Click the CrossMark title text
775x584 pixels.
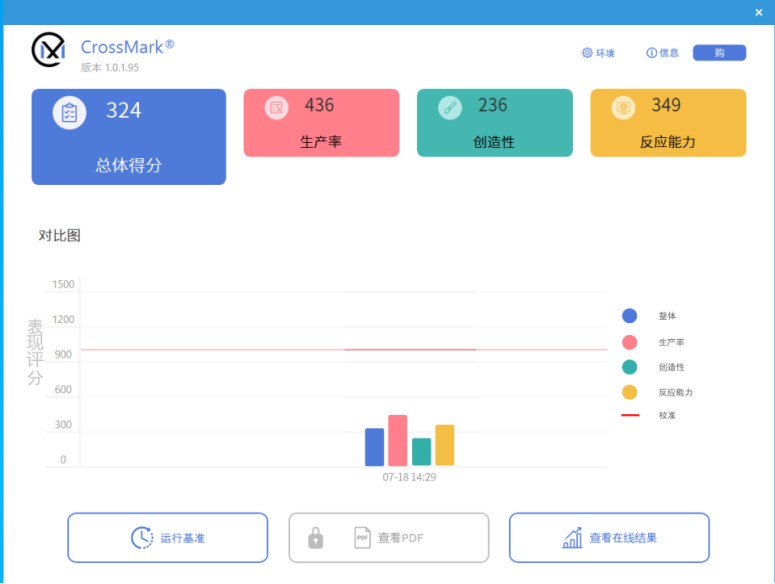click(x=127, y=47)
